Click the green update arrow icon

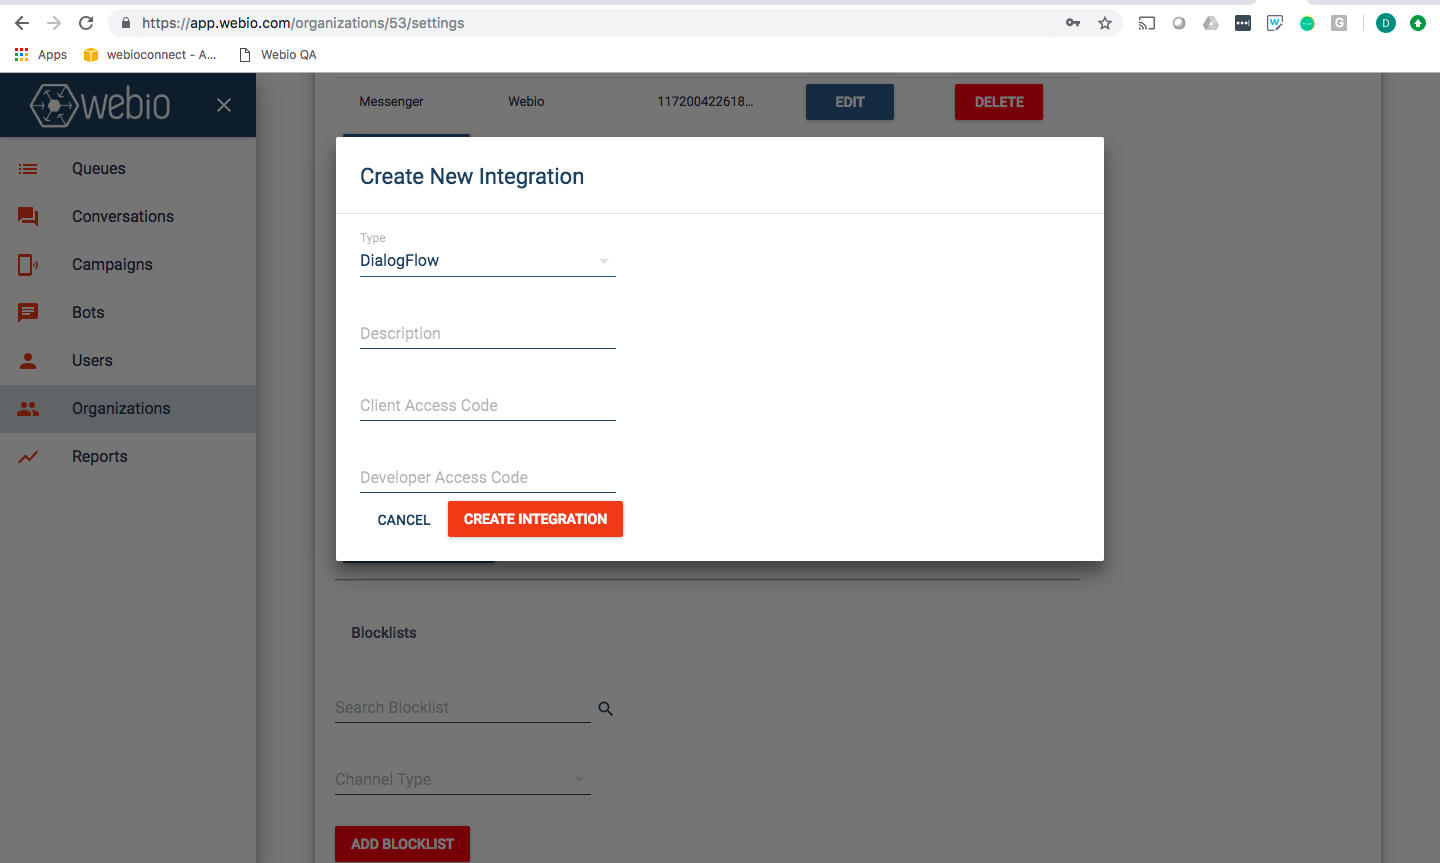1418,23
